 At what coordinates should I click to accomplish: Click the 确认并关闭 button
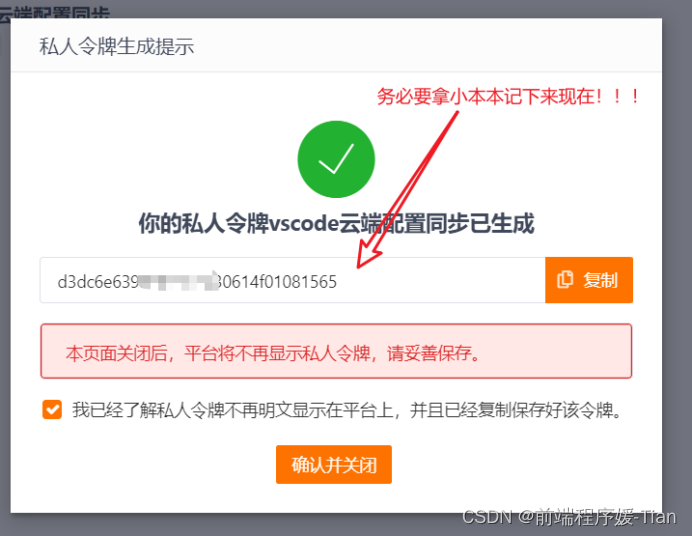pos(334,465)
